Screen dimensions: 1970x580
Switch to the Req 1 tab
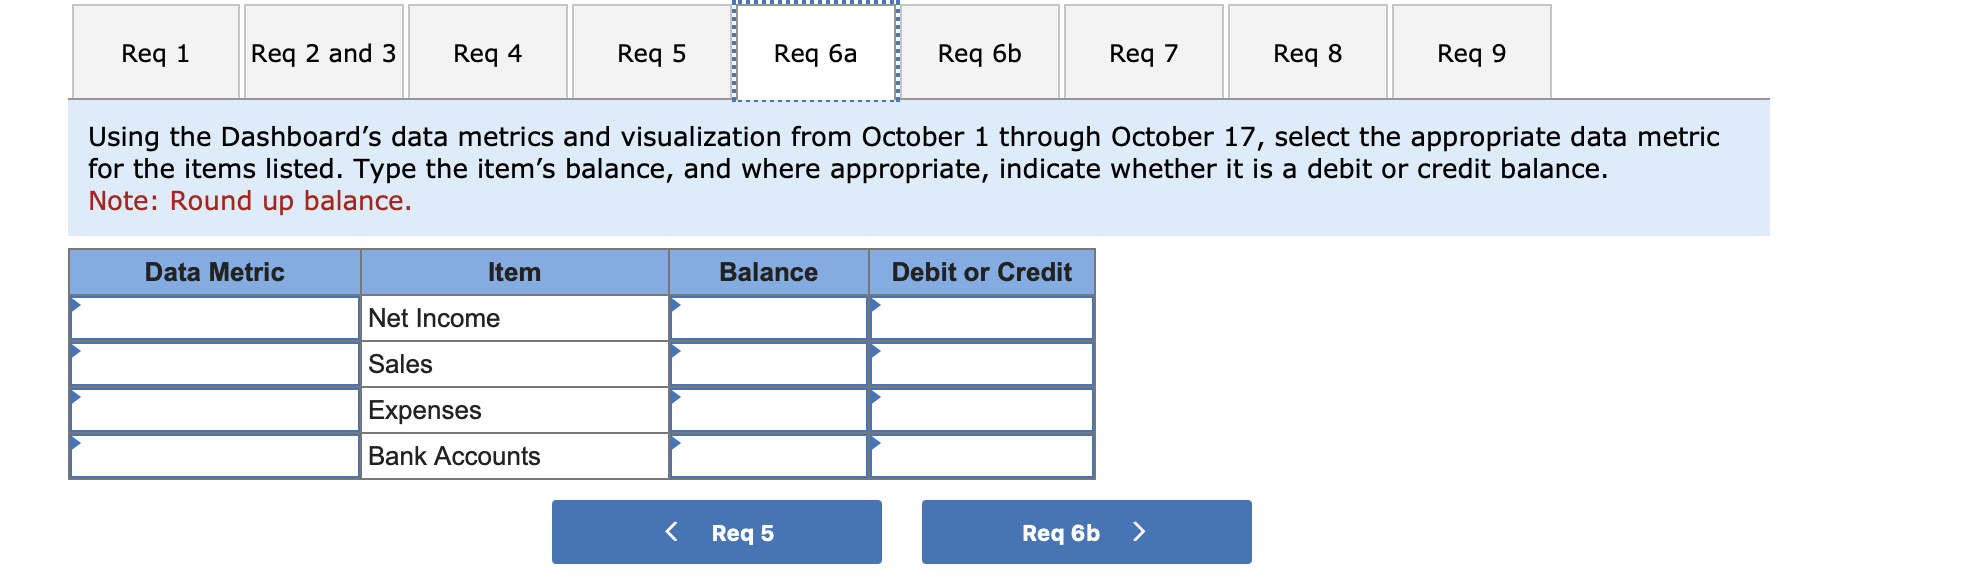155,53
